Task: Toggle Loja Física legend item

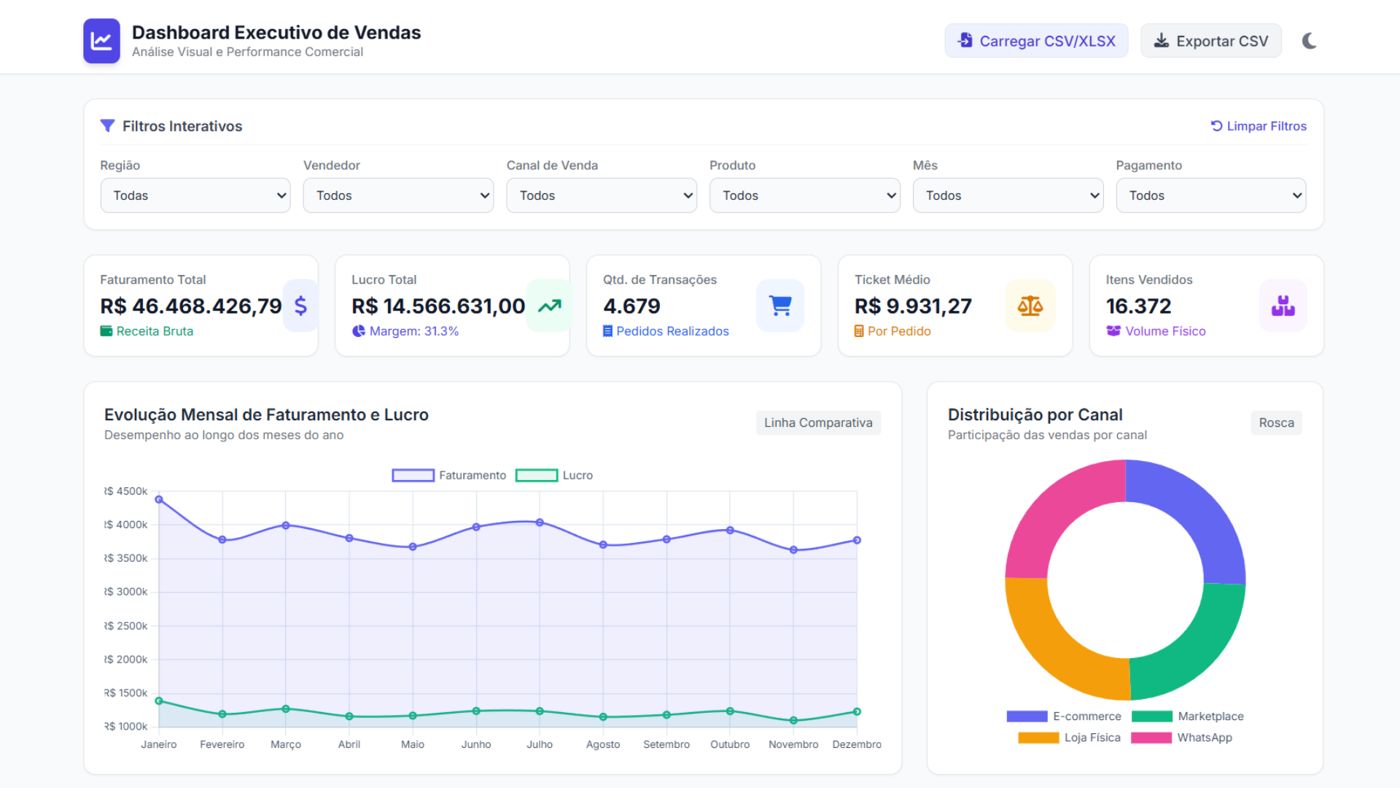Action: (x=1069, y=738)
